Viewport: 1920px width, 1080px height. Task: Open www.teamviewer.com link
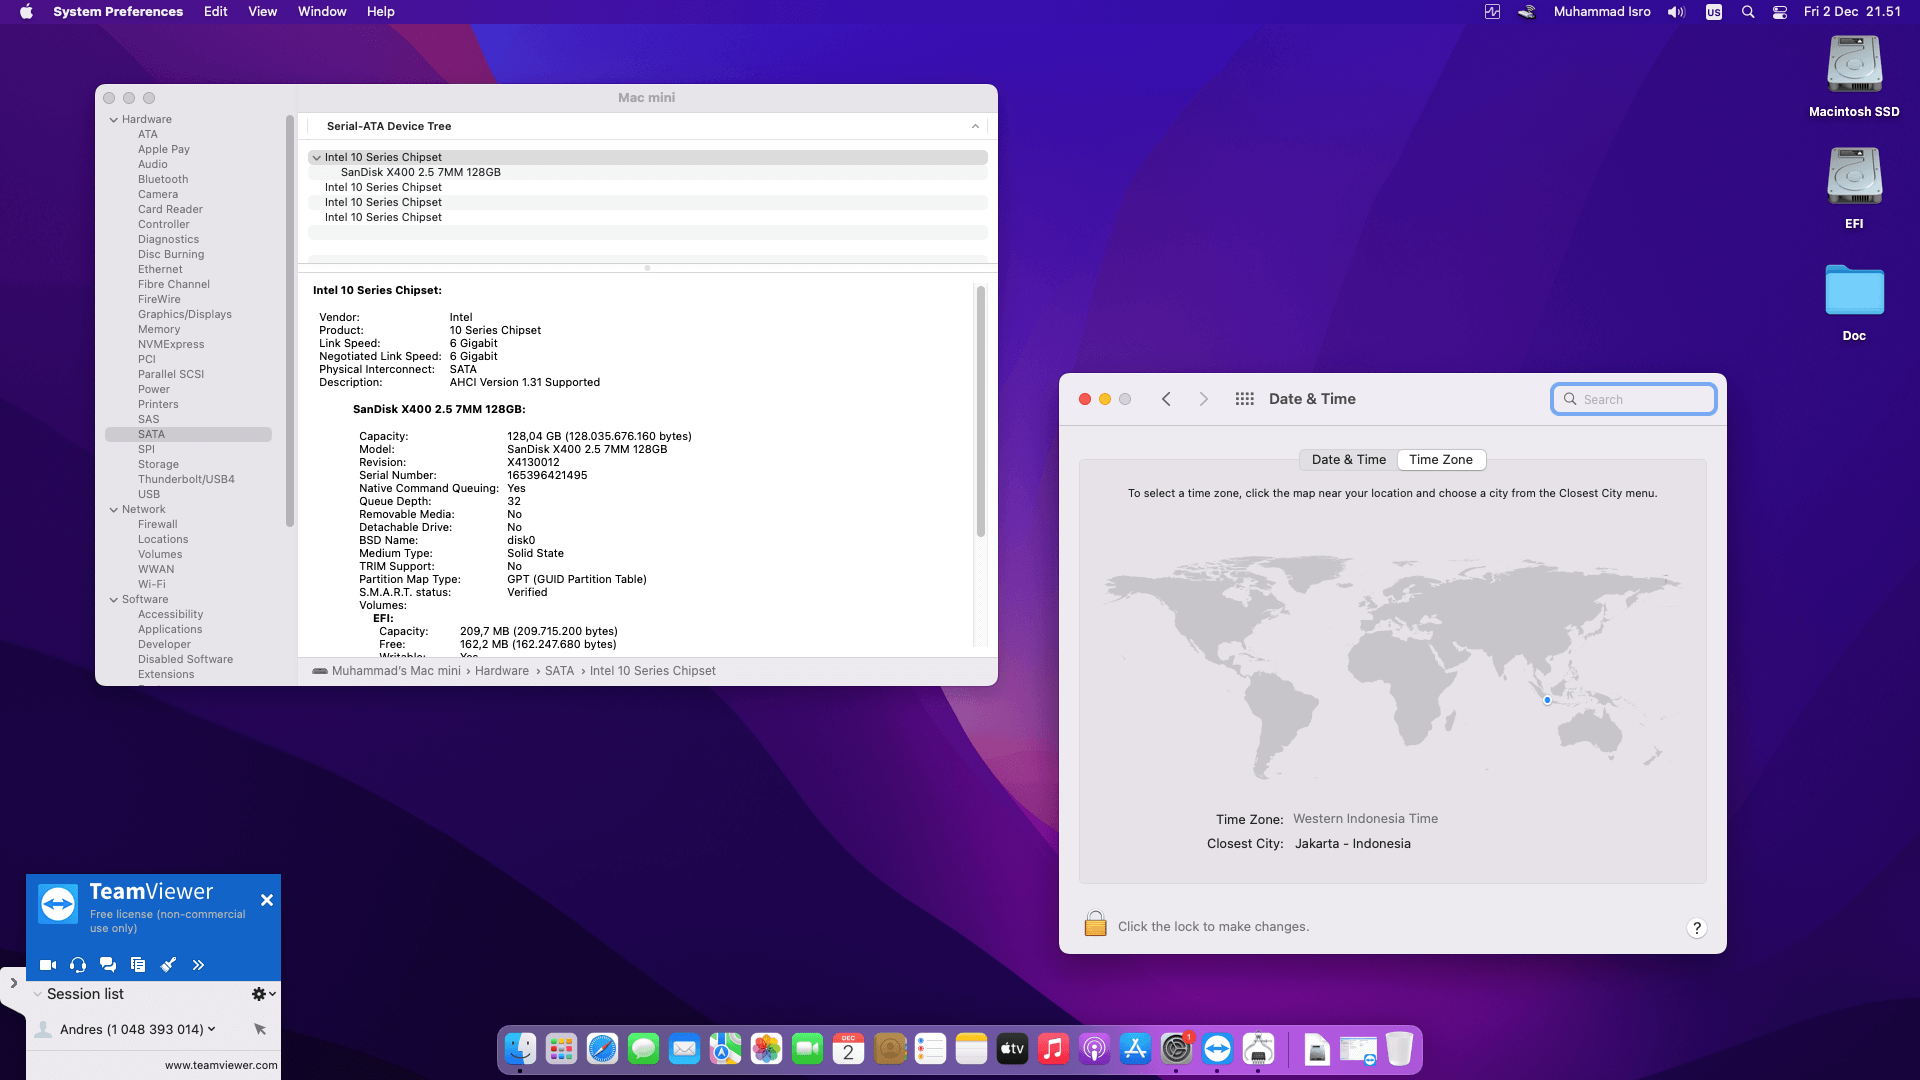221,1065
